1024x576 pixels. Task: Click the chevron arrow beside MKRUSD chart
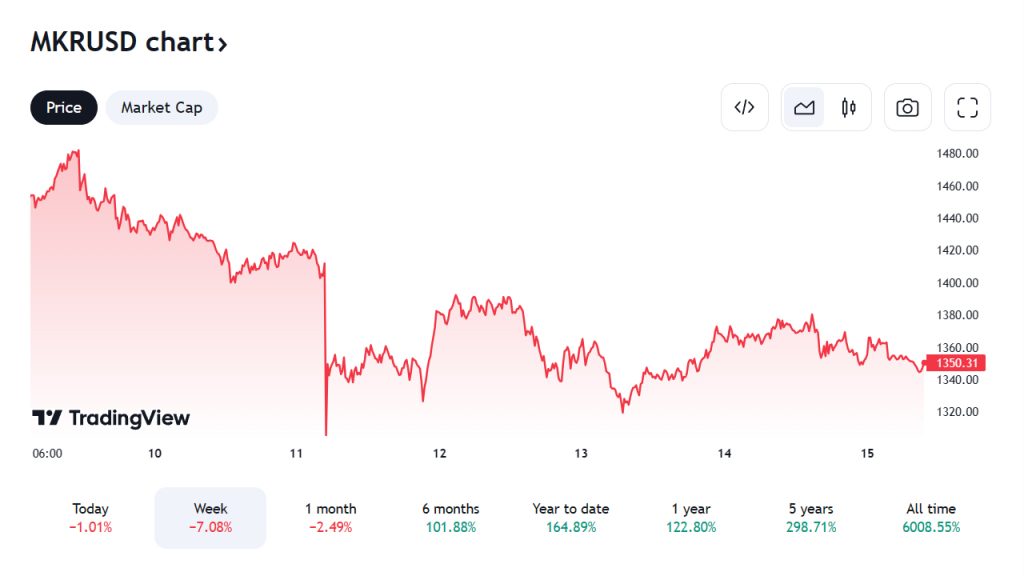(x=223, y=44)
